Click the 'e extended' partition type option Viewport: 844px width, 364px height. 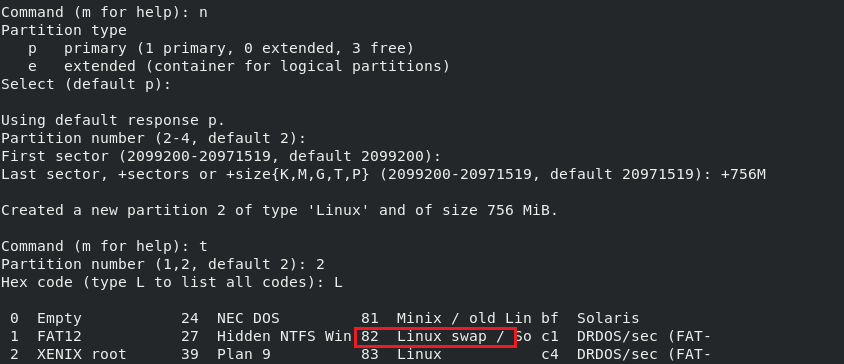tap(238, 67)
